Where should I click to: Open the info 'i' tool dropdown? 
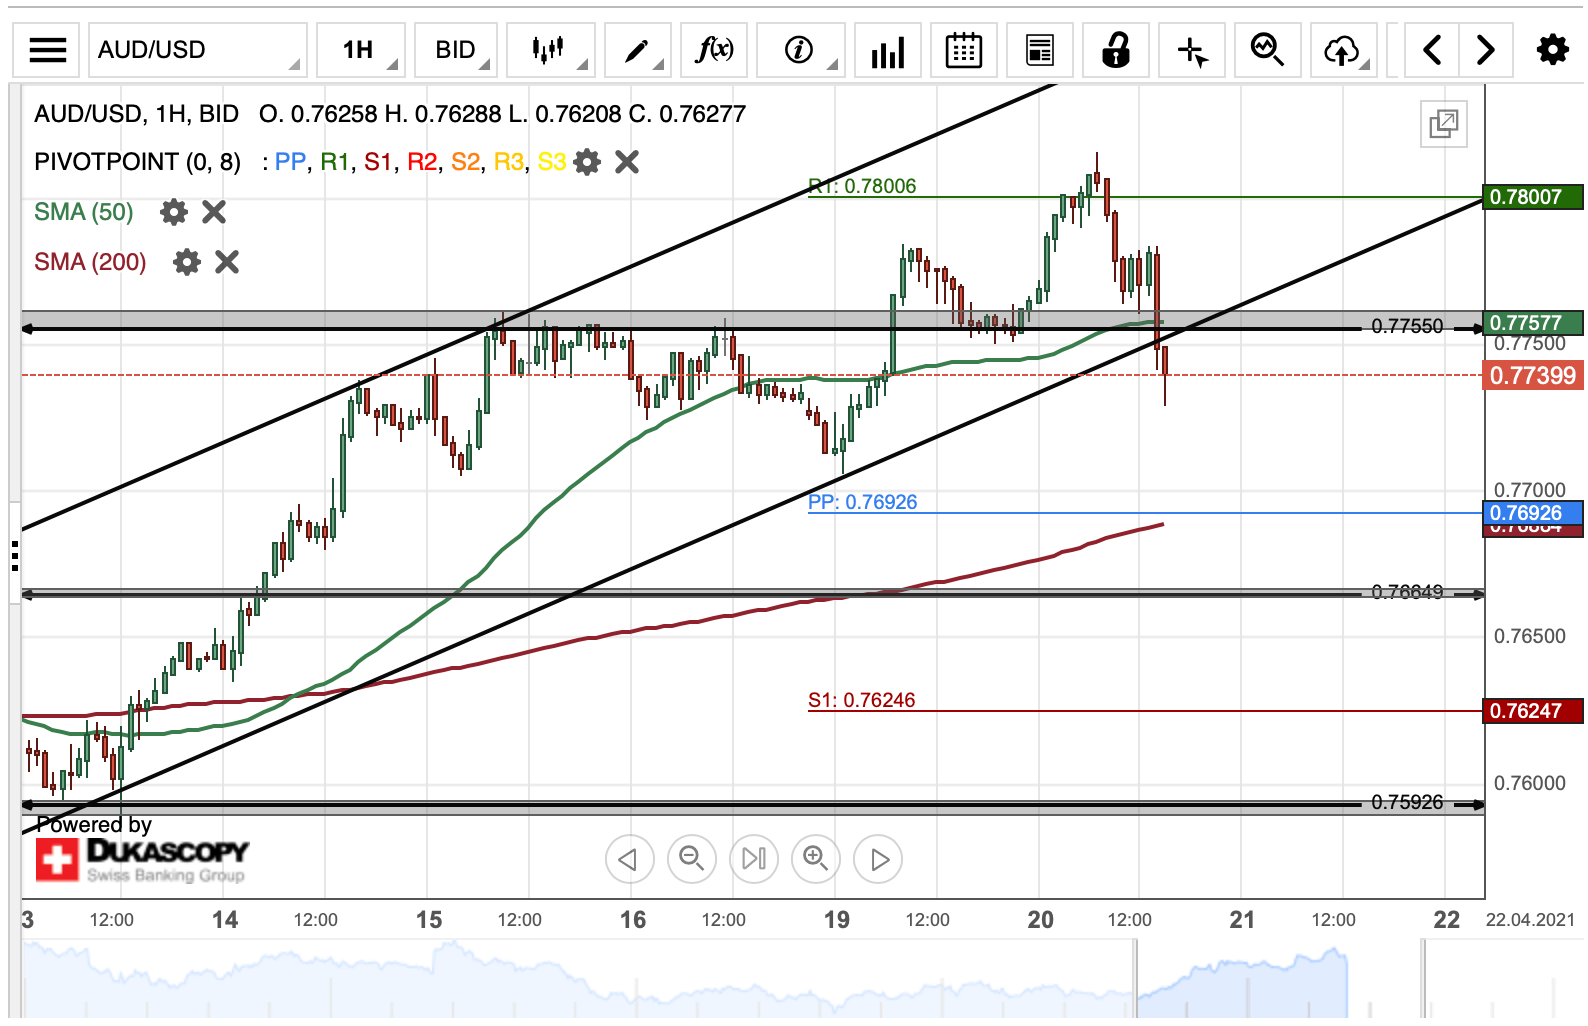[x=801, y=49]
